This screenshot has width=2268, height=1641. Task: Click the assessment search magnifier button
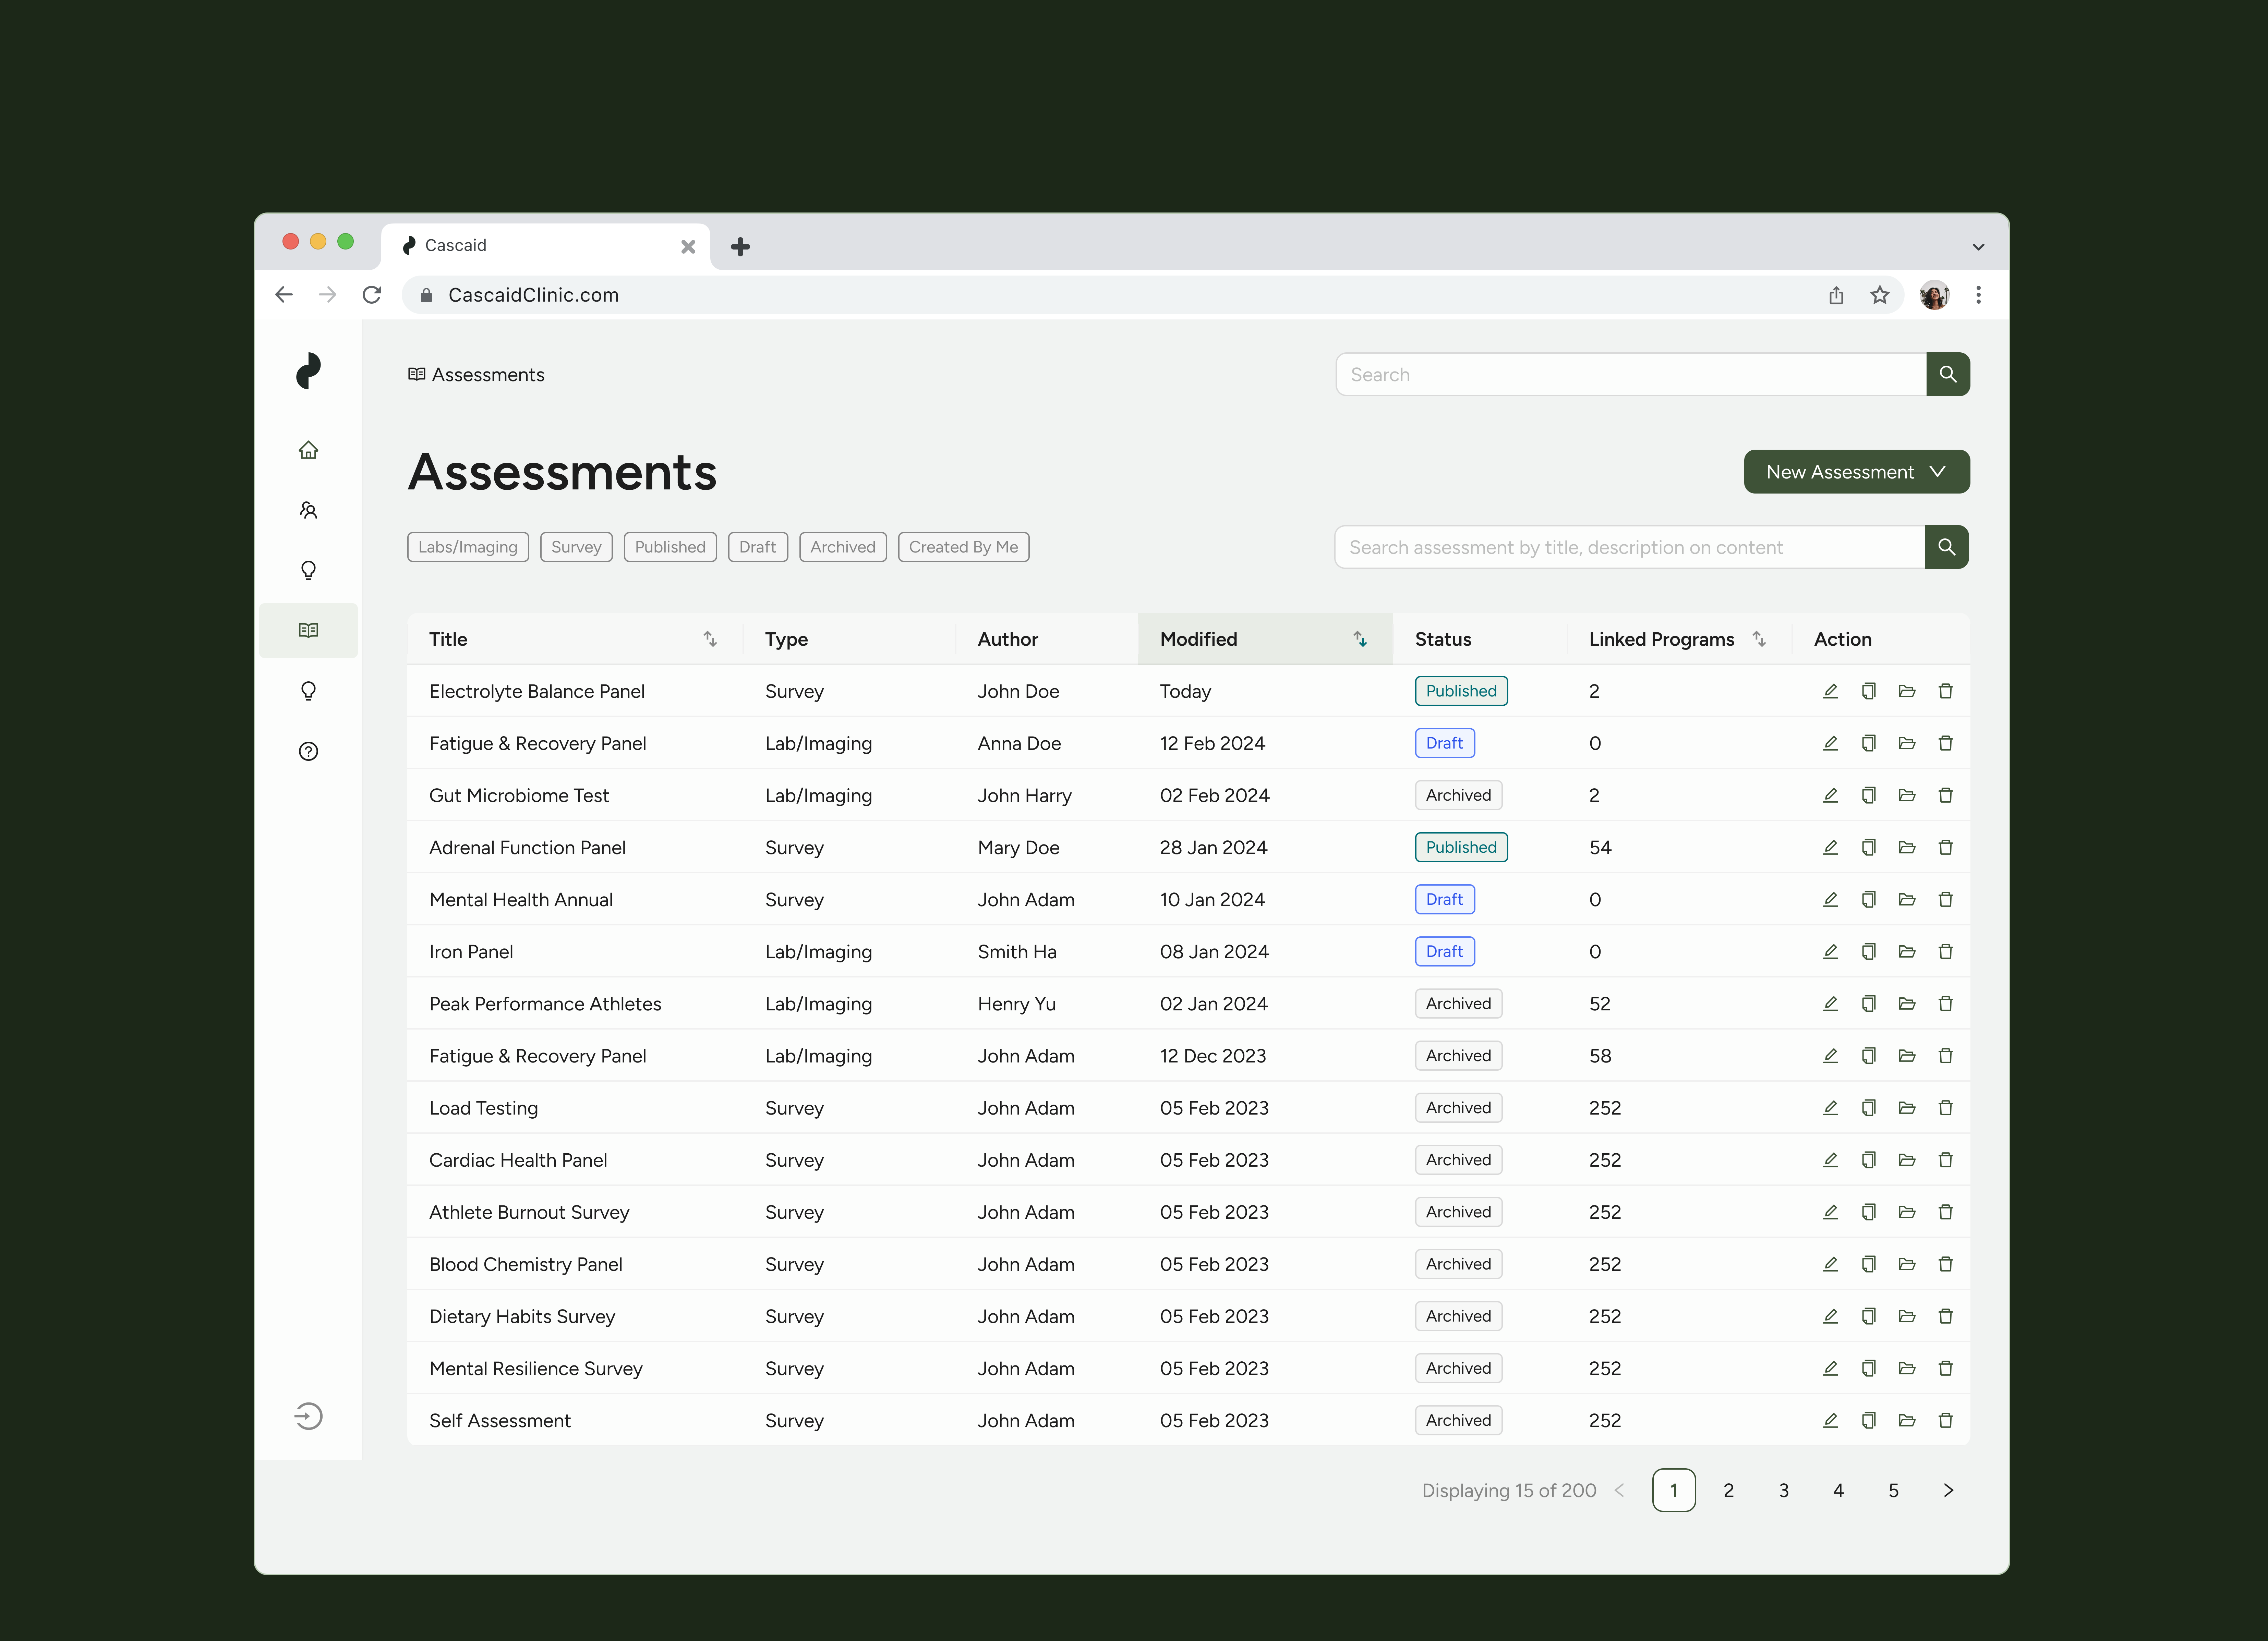click(1946, 547)
